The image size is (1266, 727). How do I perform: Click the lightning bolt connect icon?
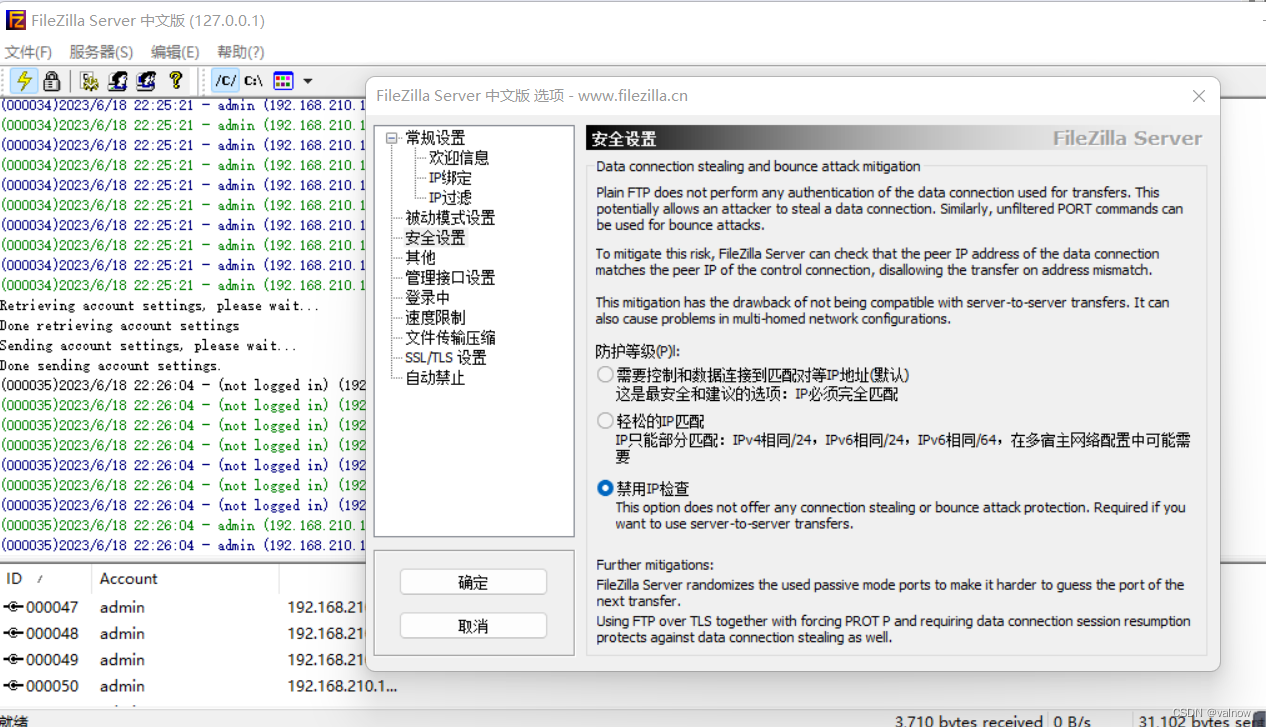coord(24,81)
